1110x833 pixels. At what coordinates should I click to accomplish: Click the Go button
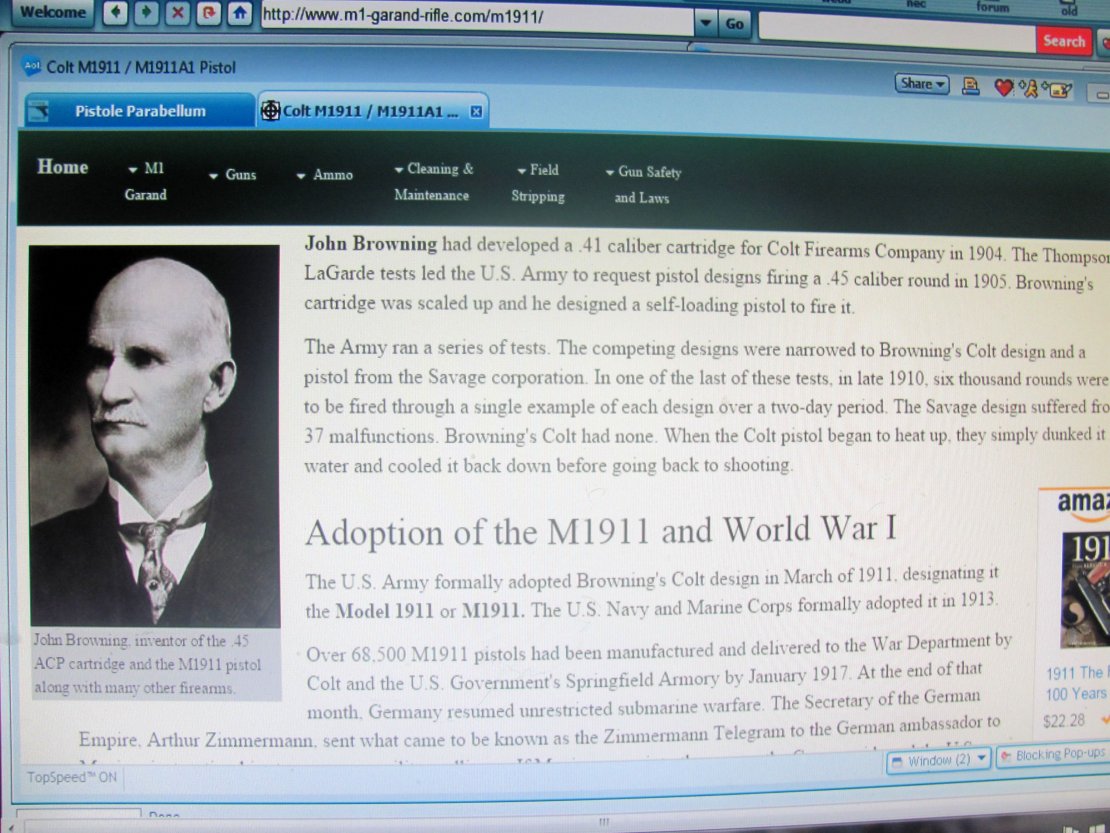click(x=735, y=24)
